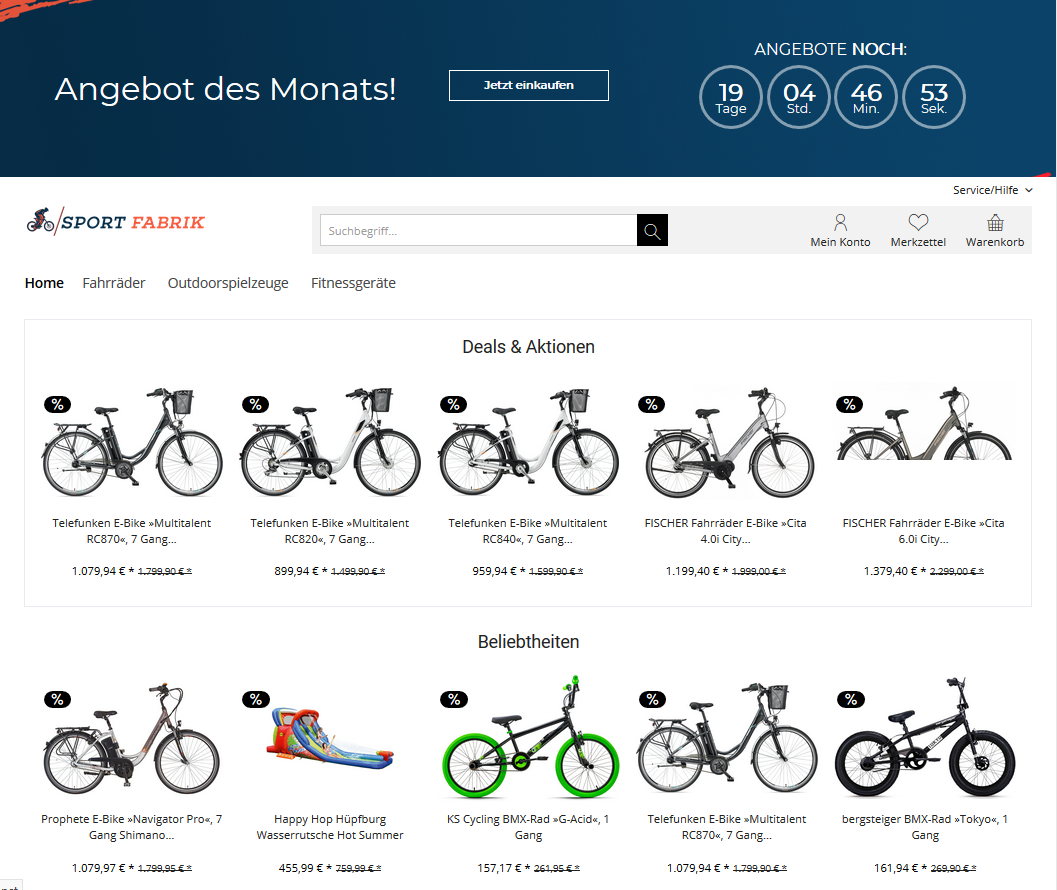
Task: Click the Angebot des Monats! banner heading
Action: pyautogui.click(x=225, y=89)
